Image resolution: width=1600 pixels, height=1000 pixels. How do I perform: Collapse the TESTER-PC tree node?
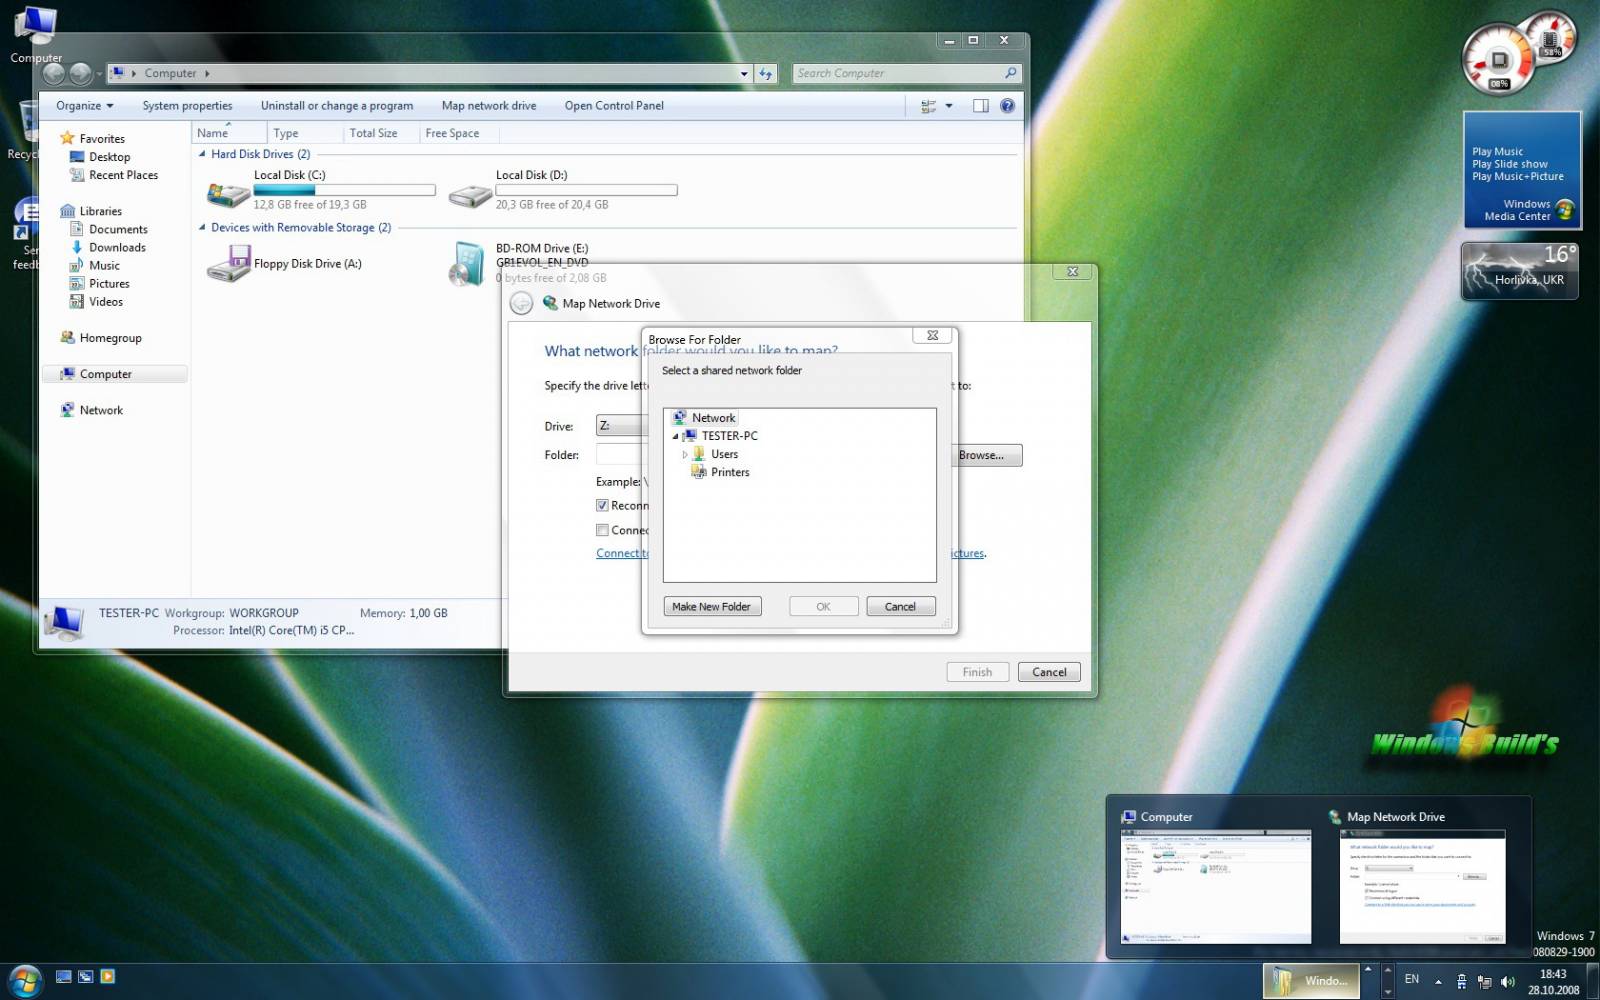pos(675,436)
